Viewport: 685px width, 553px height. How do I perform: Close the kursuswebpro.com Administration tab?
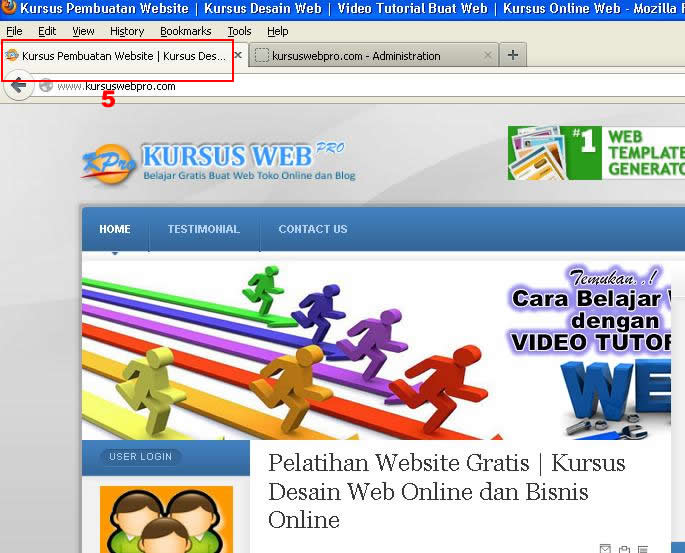[x=488, y=55]
